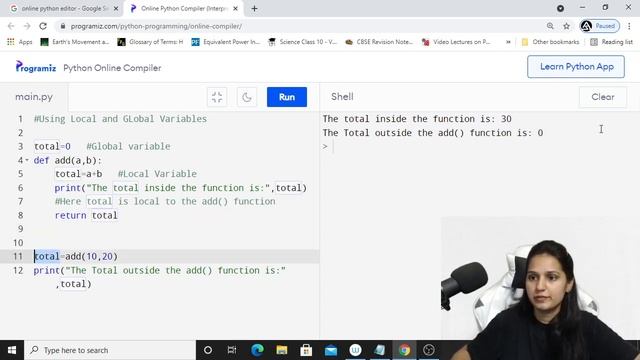Open Science Class 10 bookmark
The height and width of the screenshot is (360, 640).
pos(302,42)
